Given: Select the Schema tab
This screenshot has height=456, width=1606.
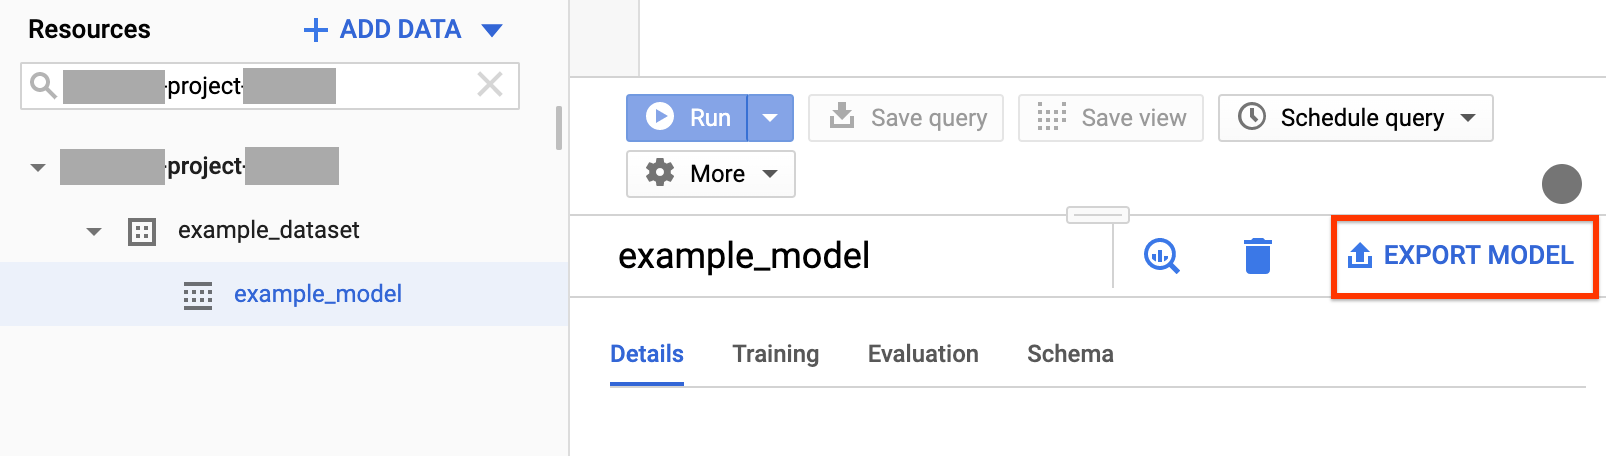Looking at the screenshot, I should [x=1070, y=354].
